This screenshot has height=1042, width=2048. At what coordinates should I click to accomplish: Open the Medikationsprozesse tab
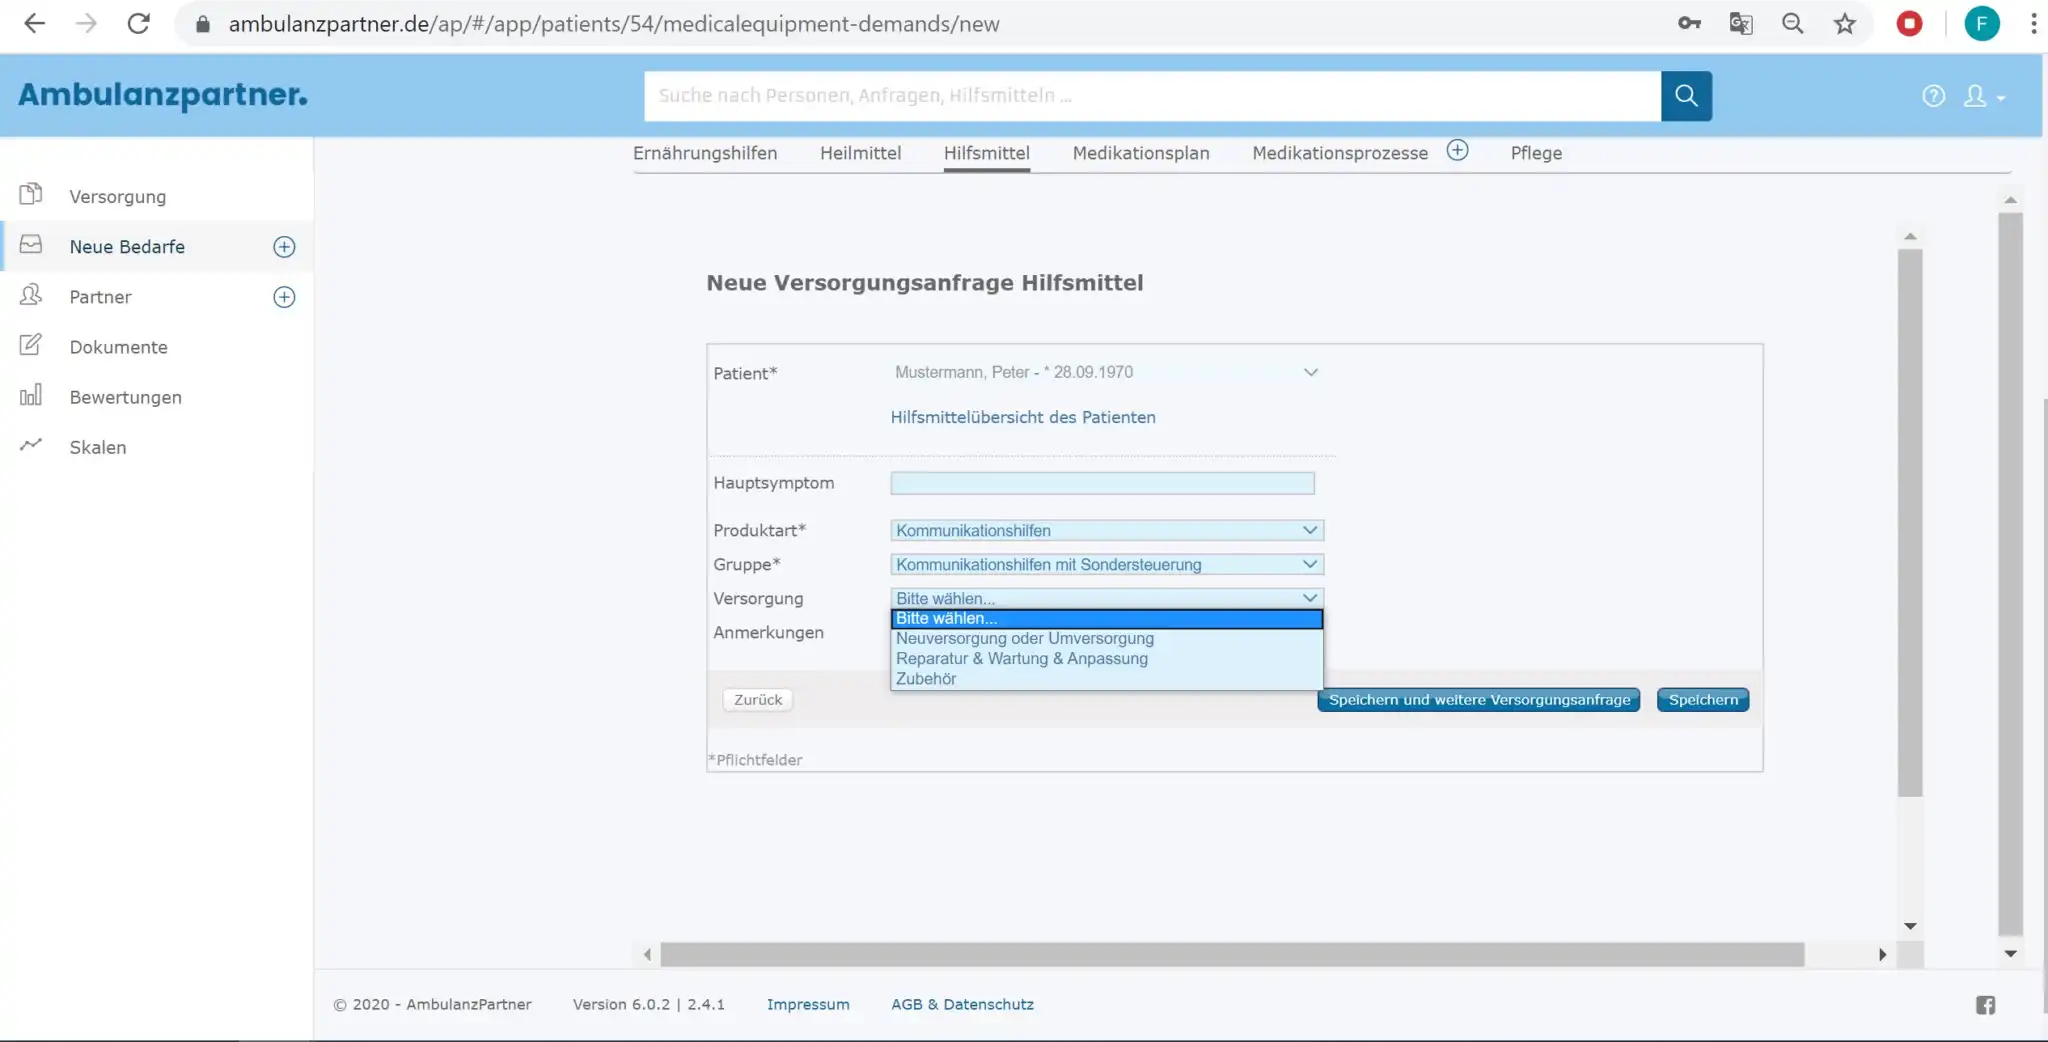click(1340, 153)
